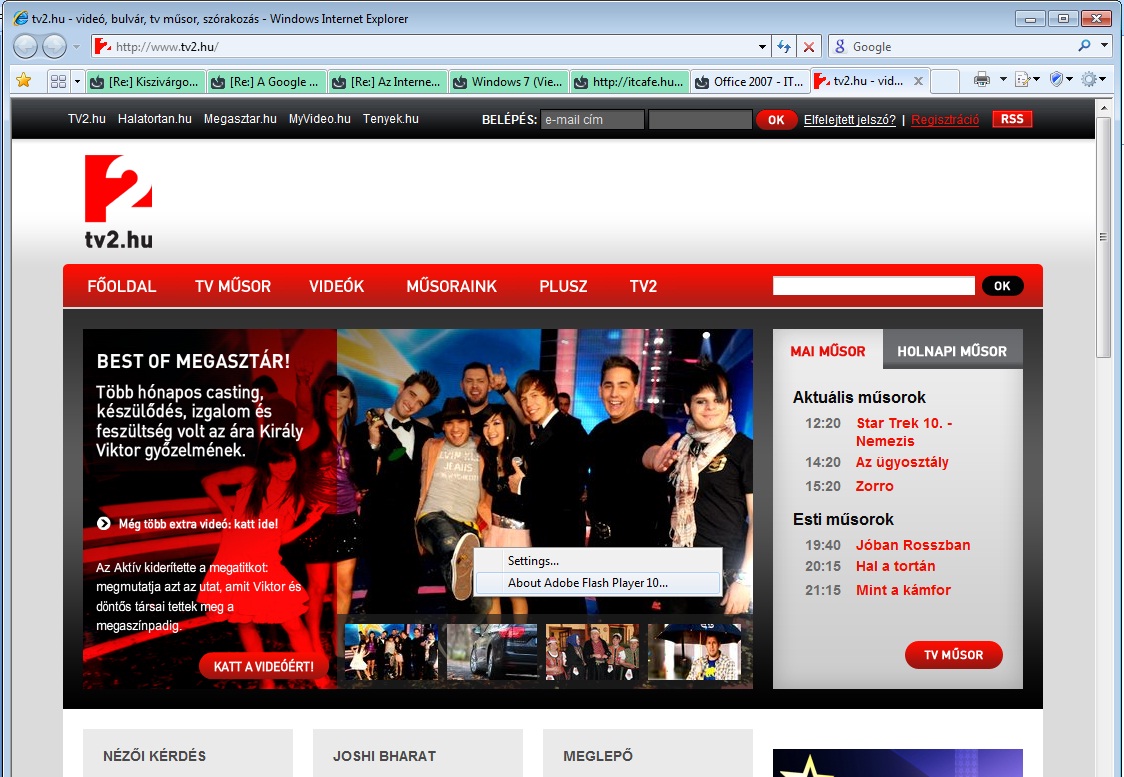Select the thumbnail of man with umbrella
The height and width of the screenshot is (777, 1124).
694,652
